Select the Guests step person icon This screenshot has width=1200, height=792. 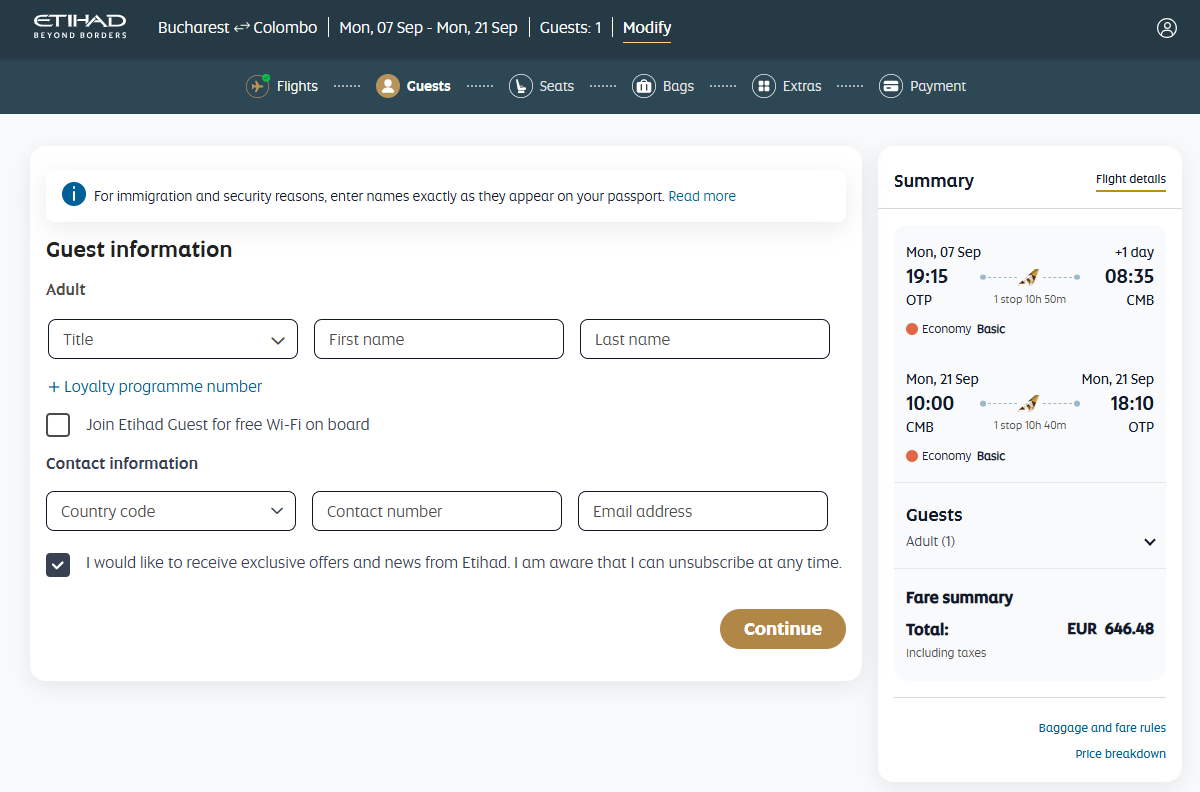388,86
